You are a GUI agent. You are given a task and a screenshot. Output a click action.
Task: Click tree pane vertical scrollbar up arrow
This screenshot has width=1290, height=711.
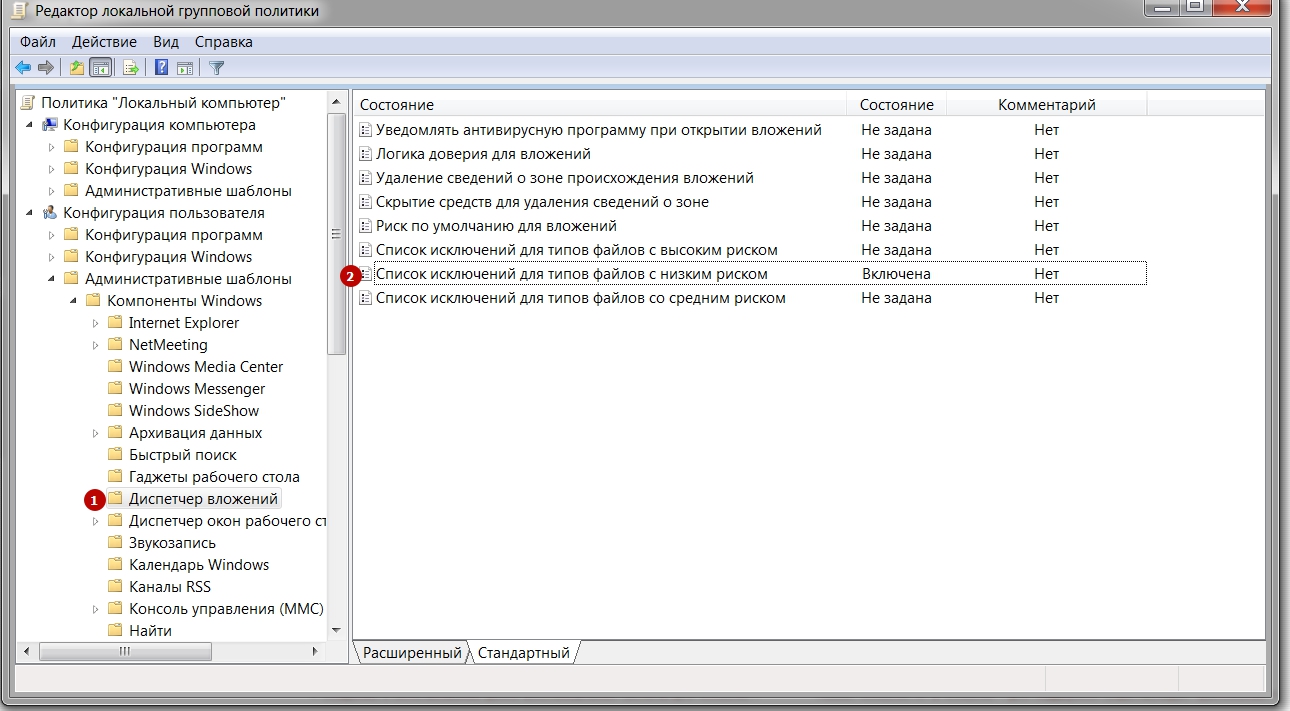pos(337,100)
